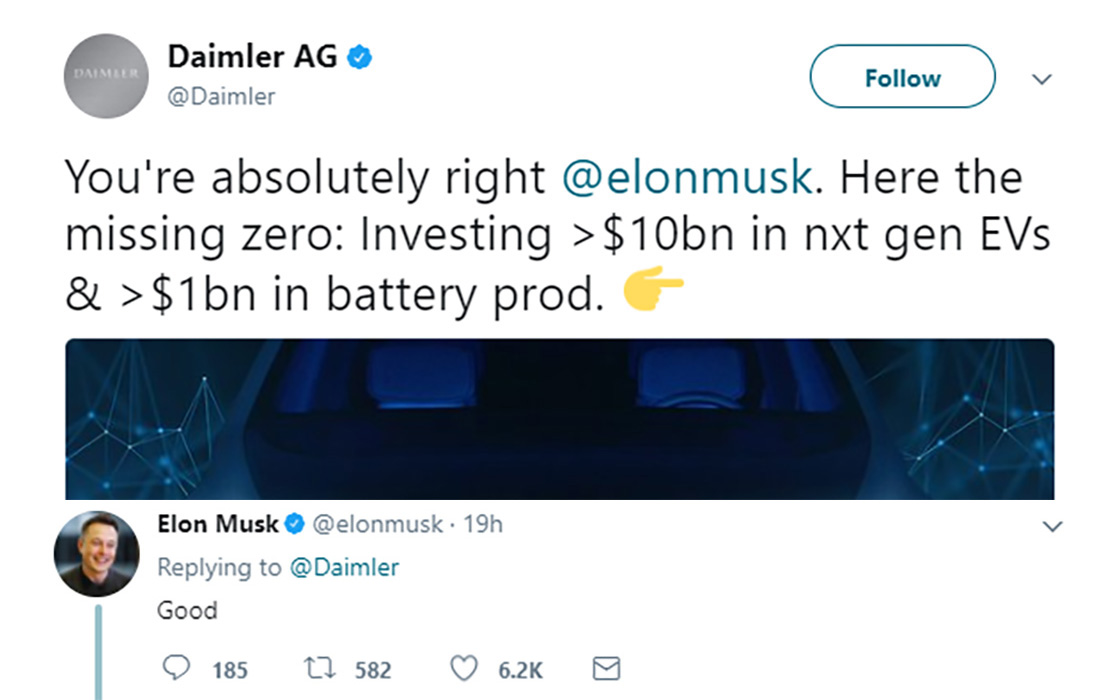Expand options chevron on Elon Musk's reply
This screenshot has height=700, width=1120.
click(1052, 526)
